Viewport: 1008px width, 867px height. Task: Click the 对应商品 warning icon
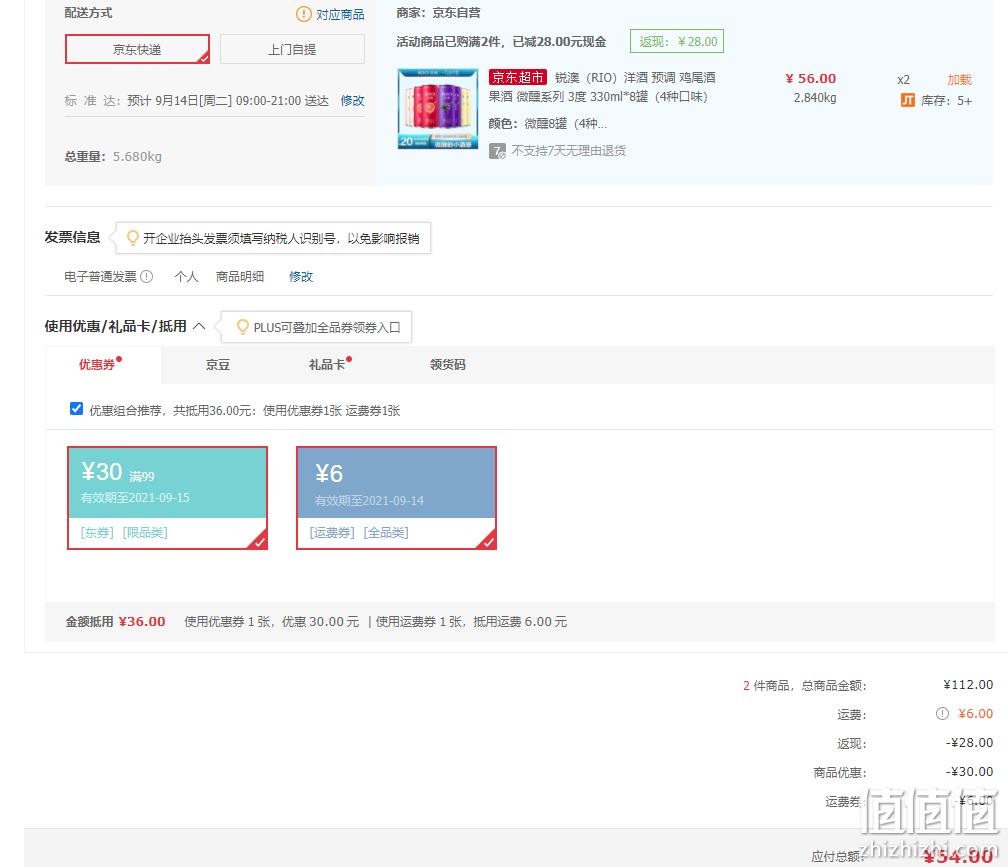click(303, 13)
